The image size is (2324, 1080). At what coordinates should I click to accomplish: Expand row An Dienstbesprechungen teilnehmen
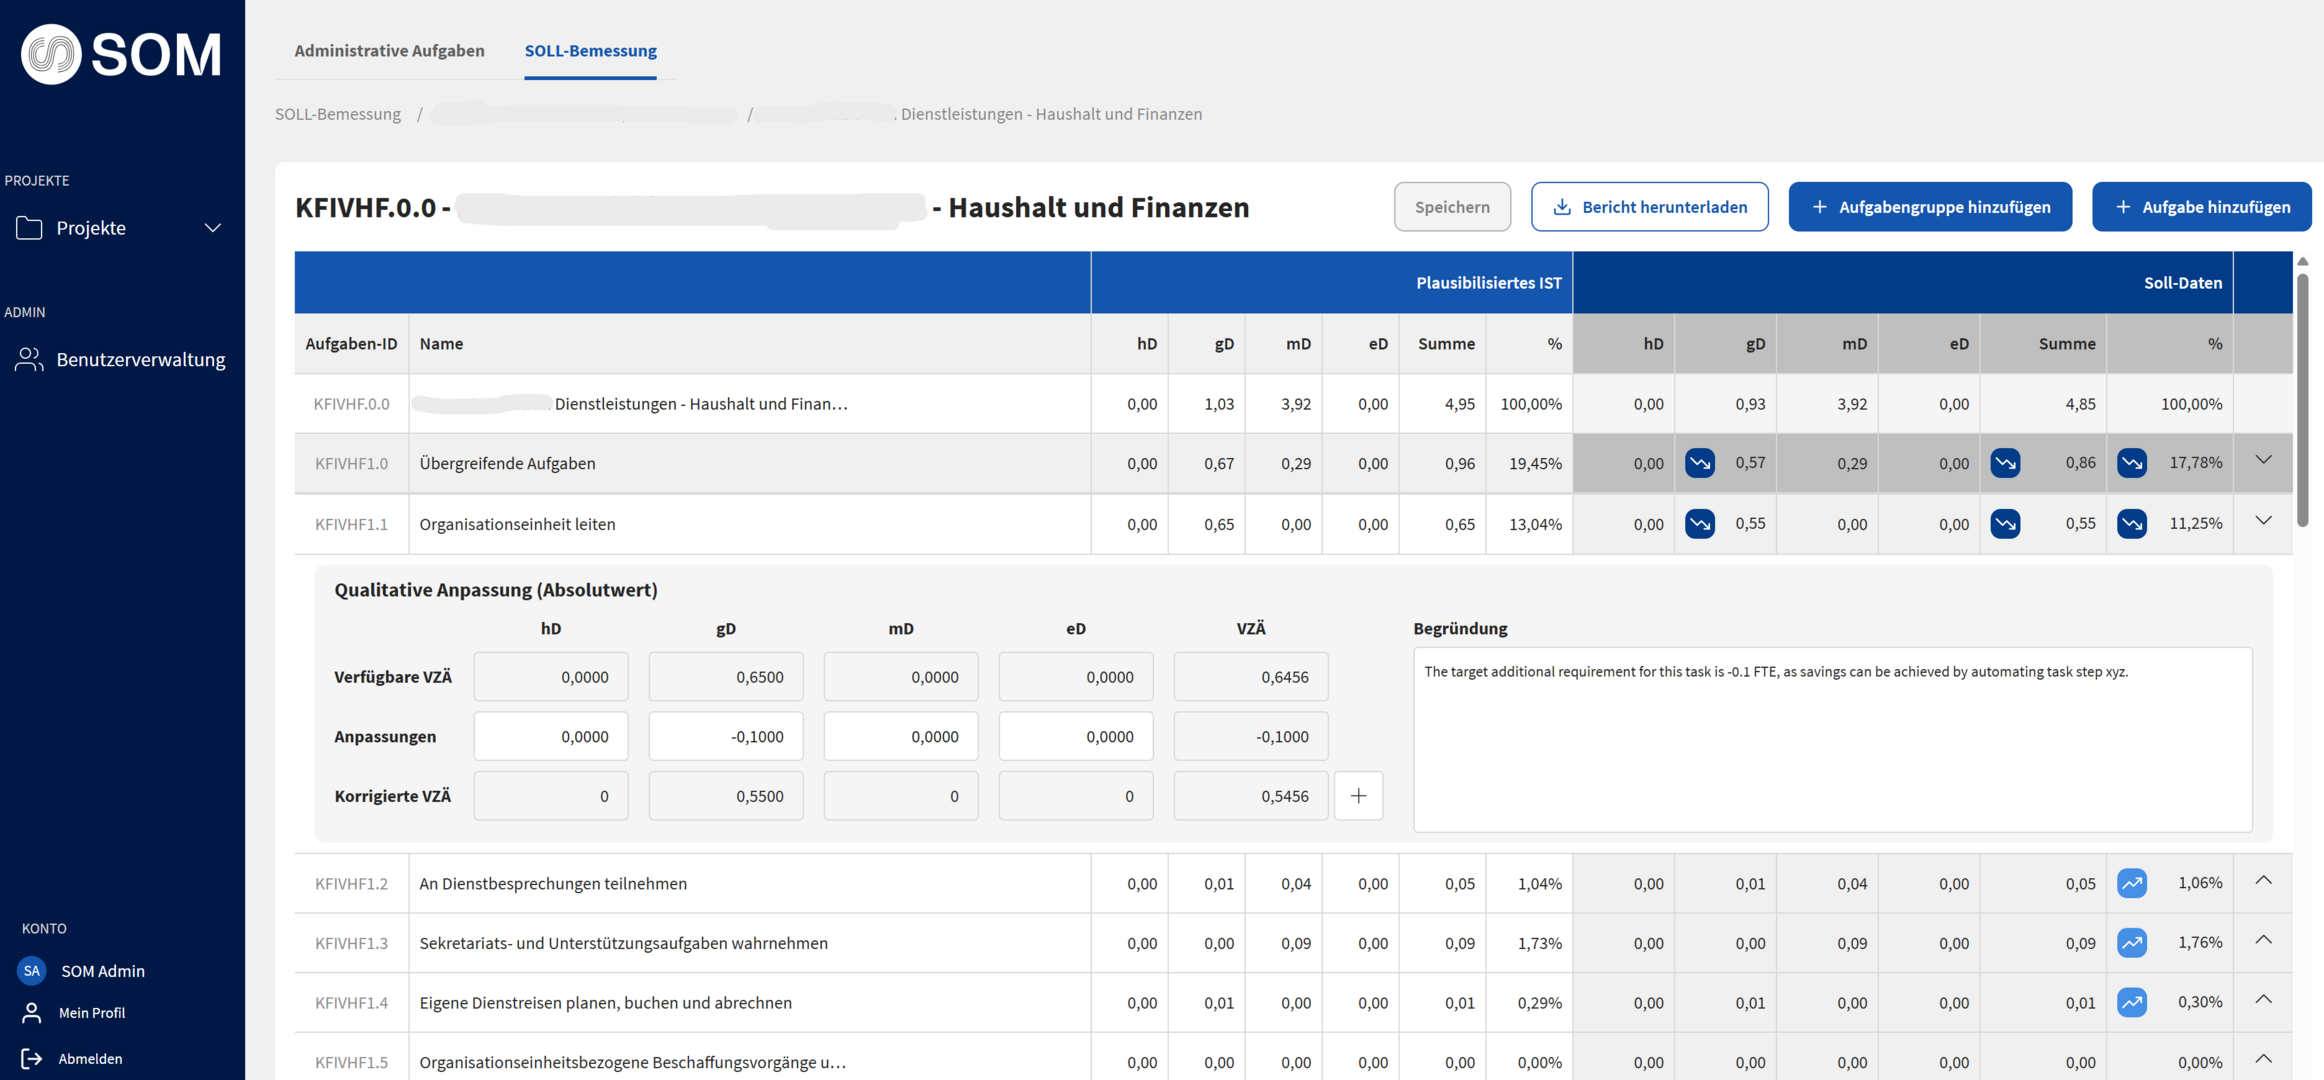2263,881
